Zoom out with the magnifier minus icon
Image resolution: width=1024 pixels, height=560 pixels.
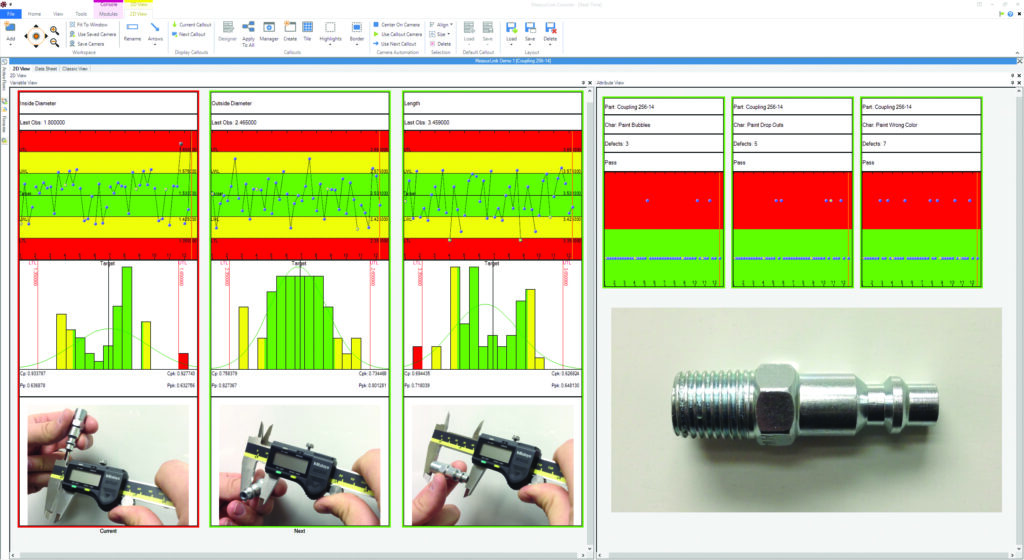[54, 42]
